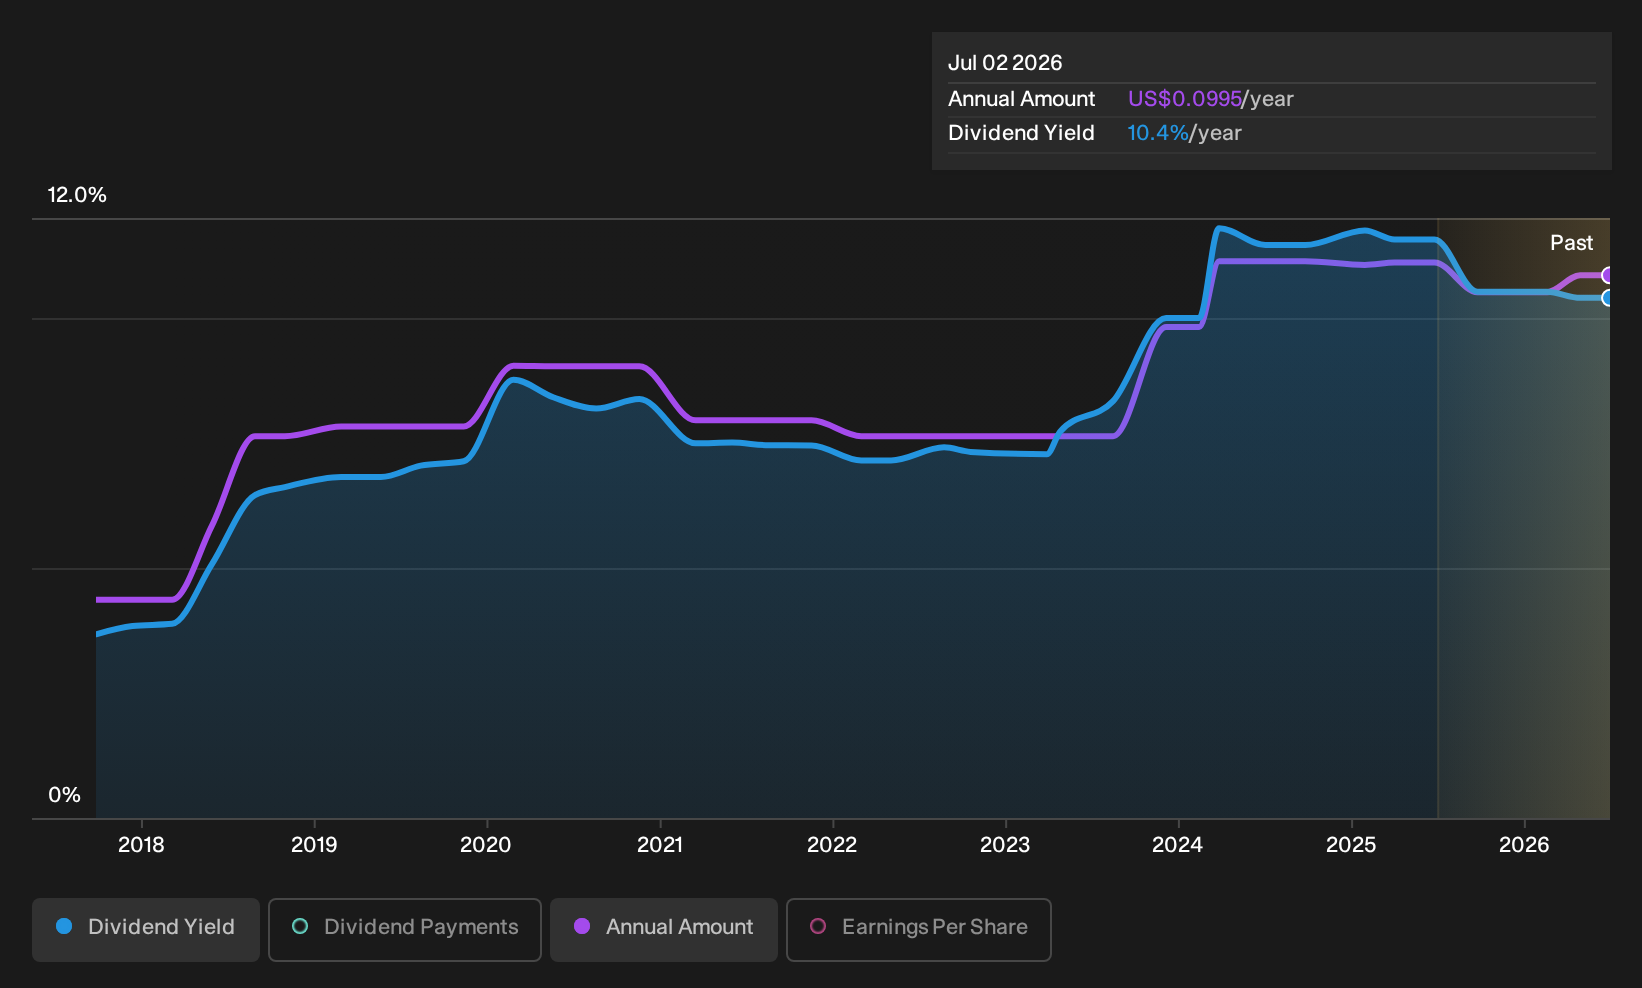
Task: Enable the Earnings Per Share series
Action: tap(919, 929)
